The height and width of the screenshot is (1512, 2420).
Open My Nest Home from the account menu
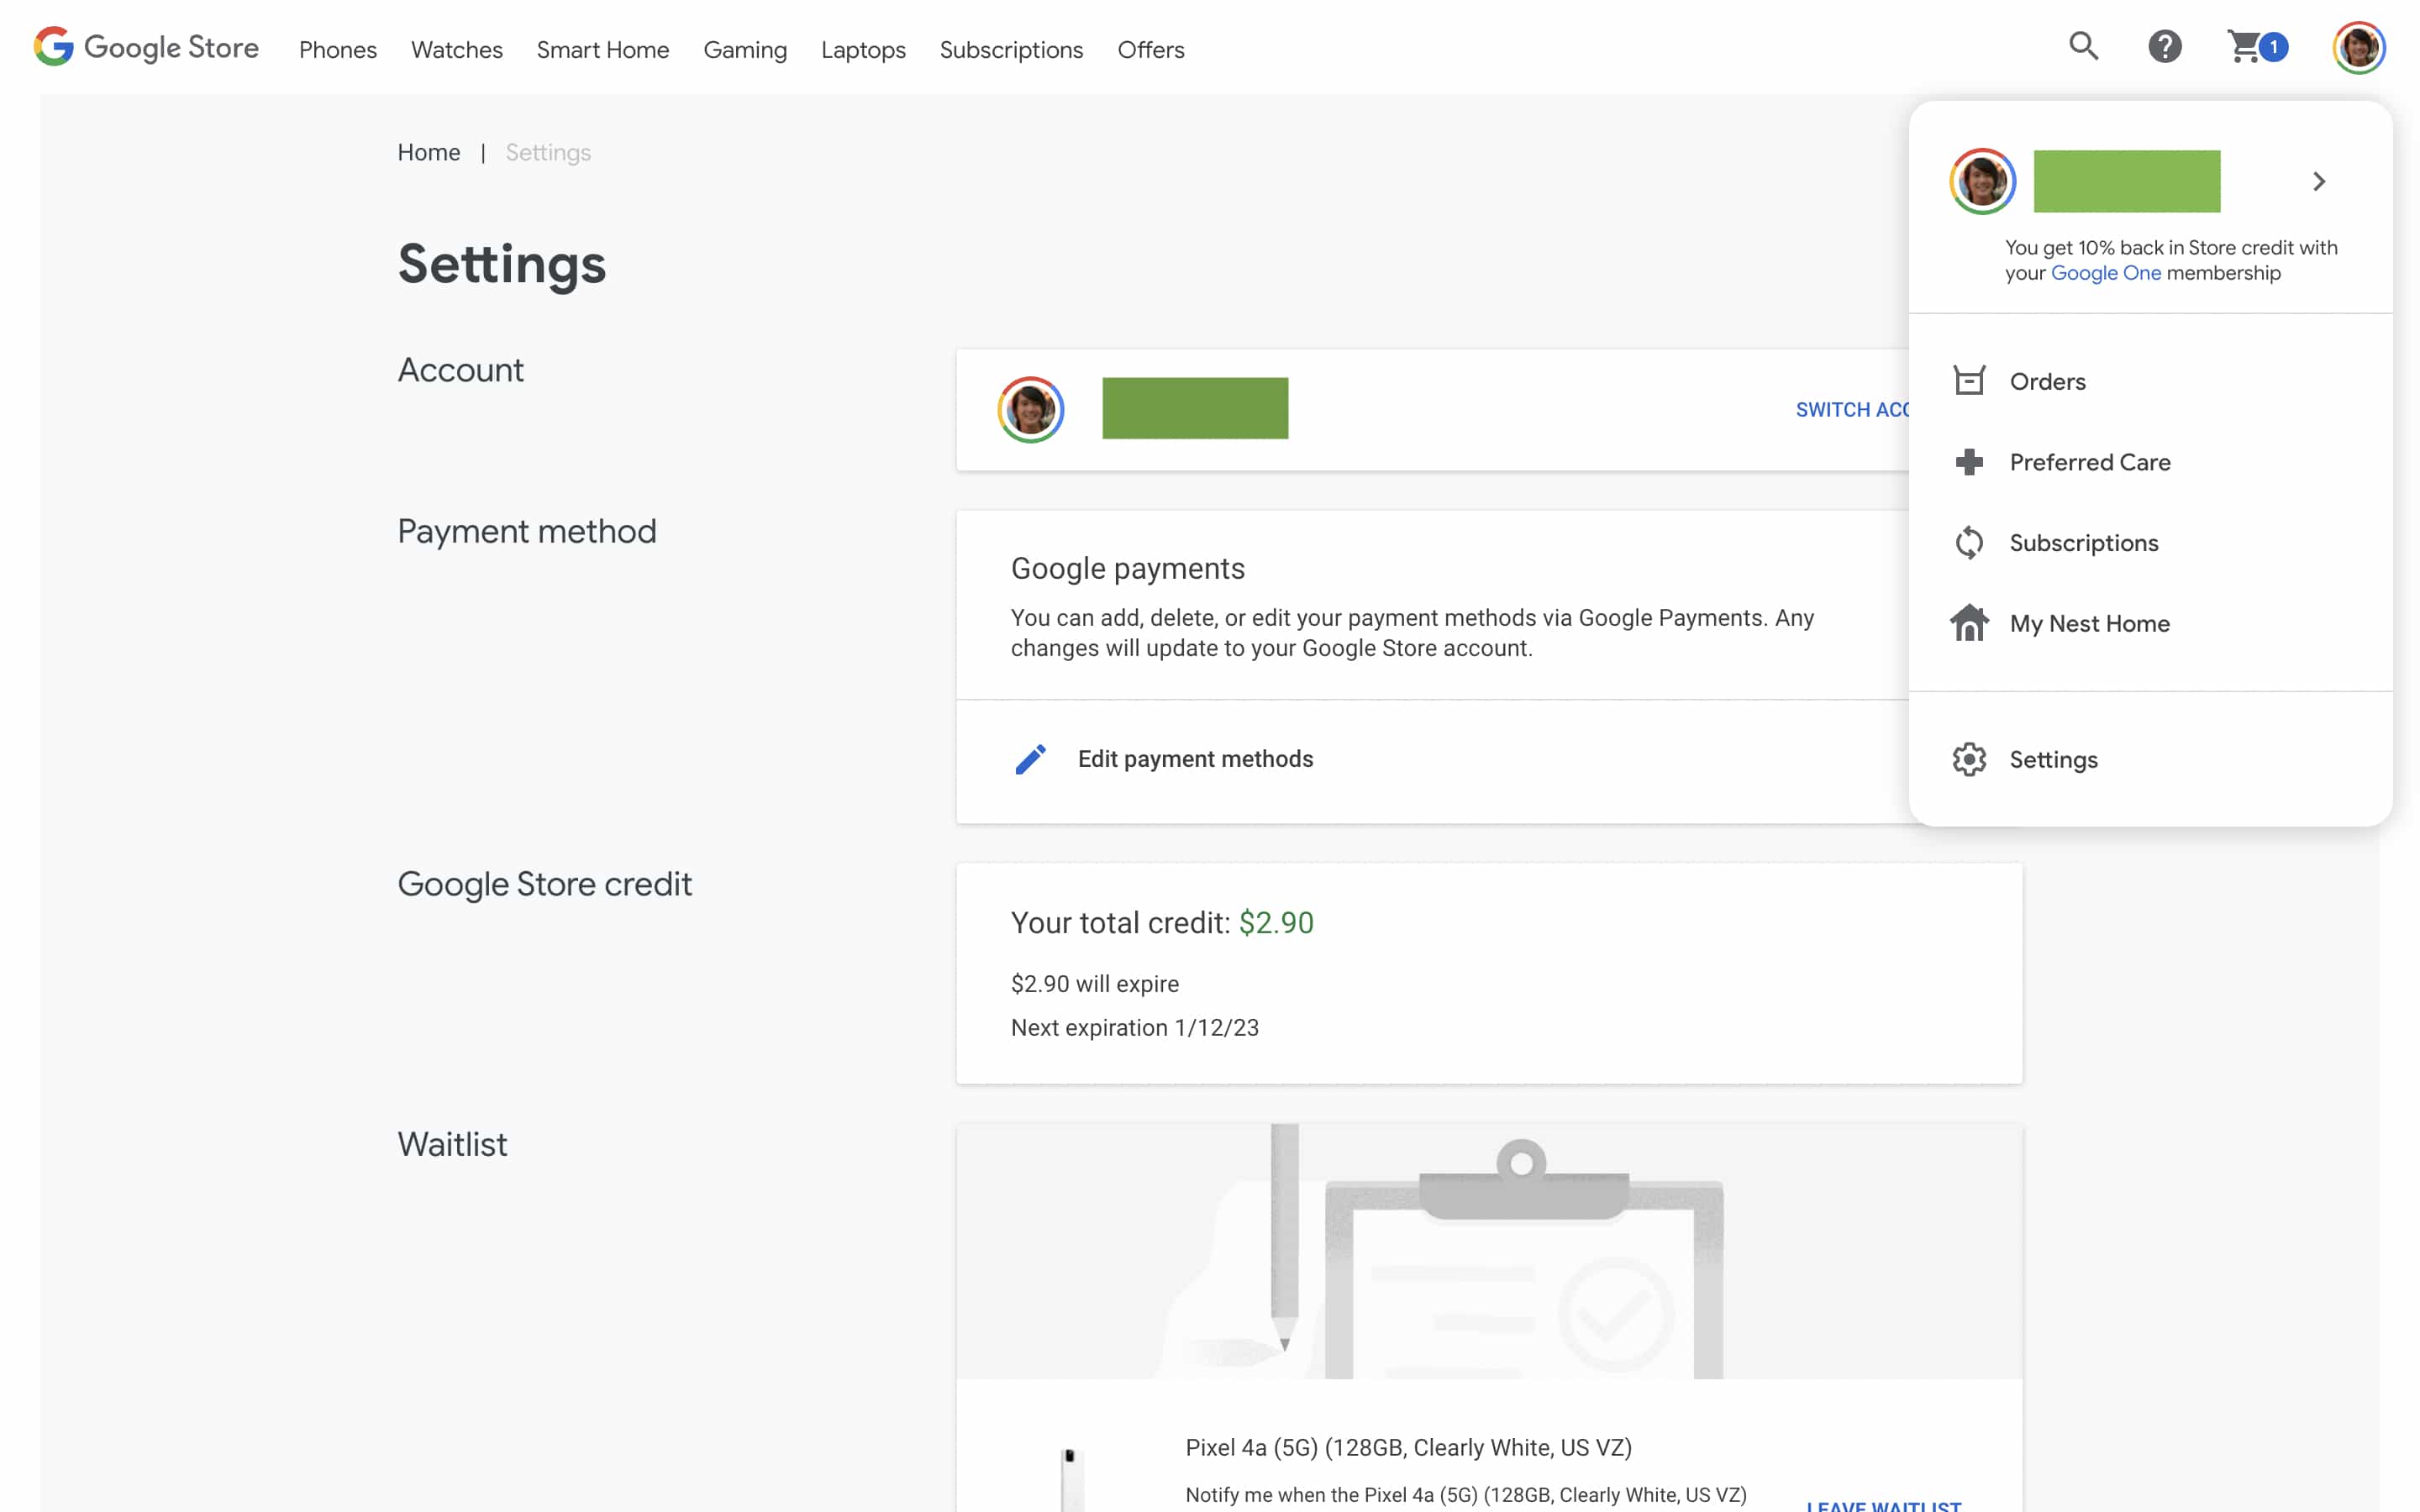click(2090, 623)
